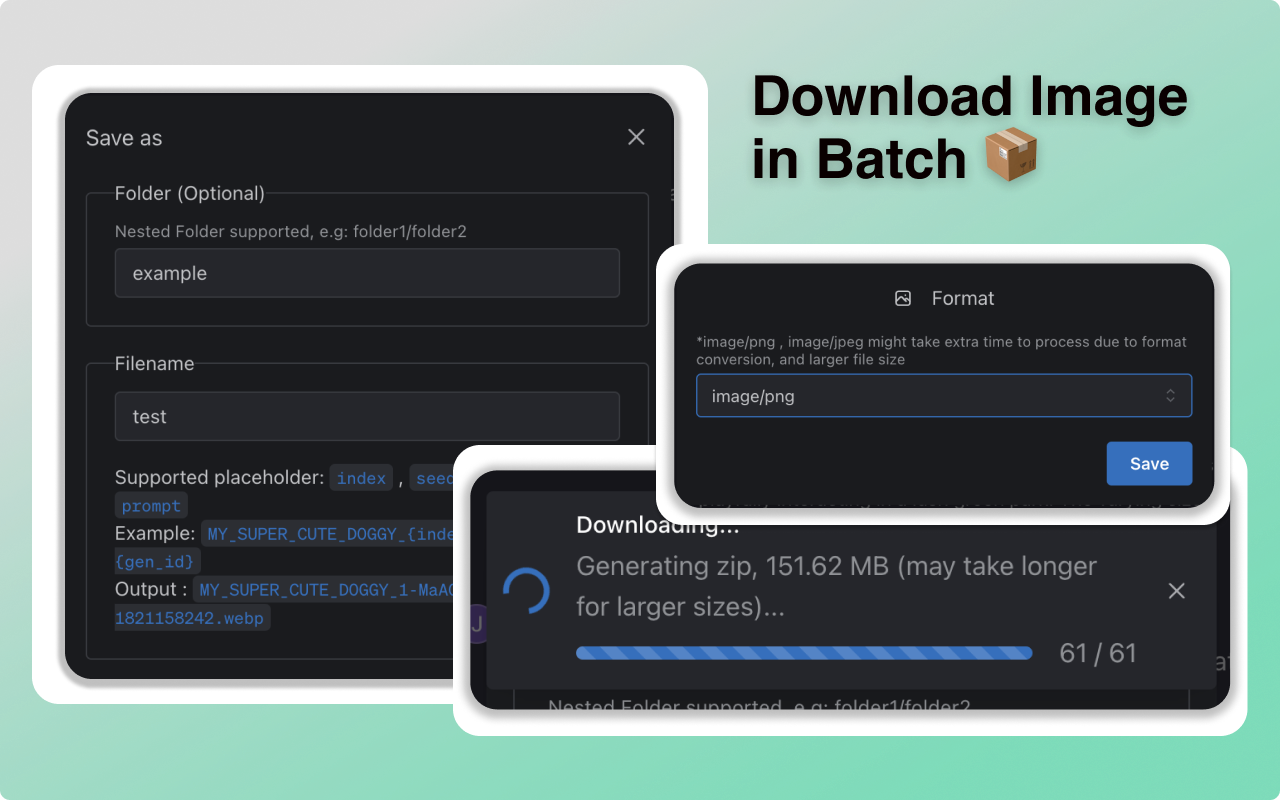The image size is (1280, 800).
Task: Focus the Folder input containing "example"
Action: point(367,273)
